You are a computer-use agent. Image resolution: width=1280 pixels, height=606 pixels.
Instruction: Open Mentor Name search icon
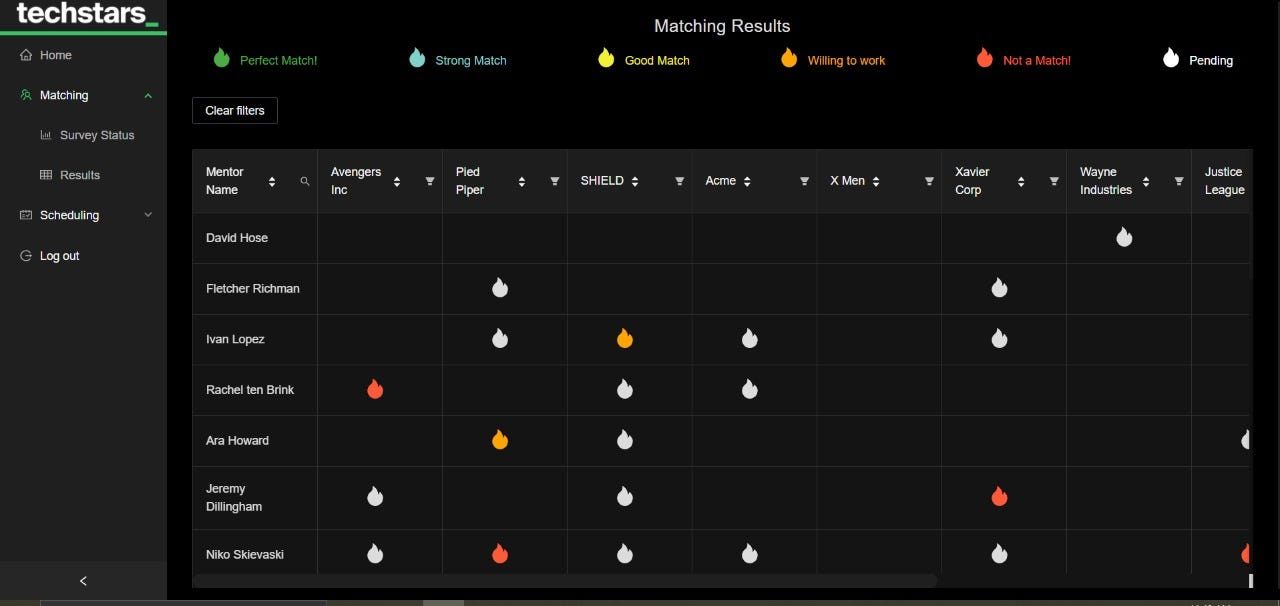coord(305,181)
